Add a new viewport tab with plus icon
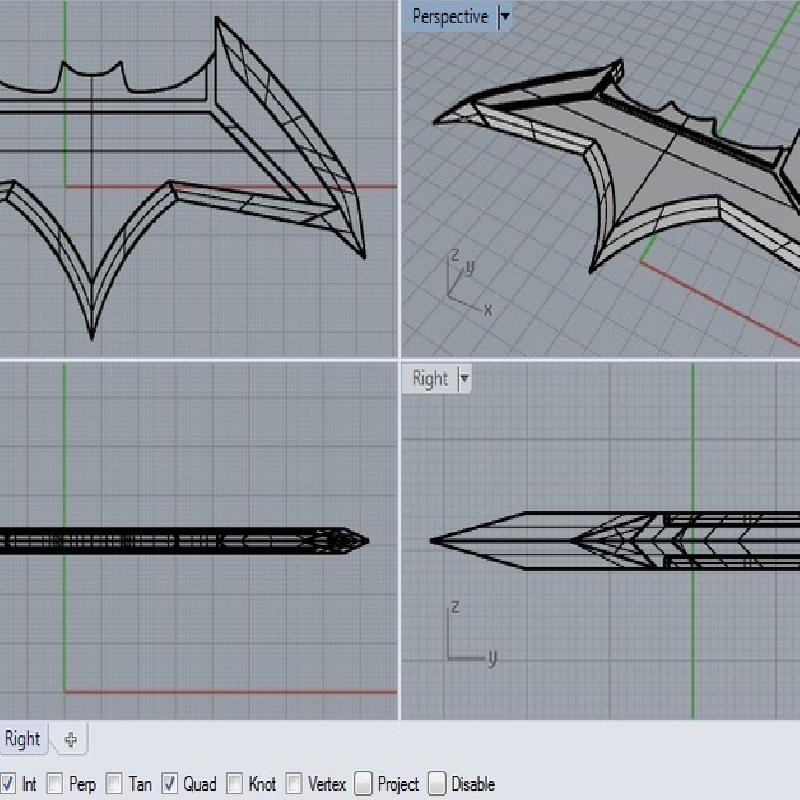Image resolution: width=800 pixels, height=800 pixels. click(70, 739)
